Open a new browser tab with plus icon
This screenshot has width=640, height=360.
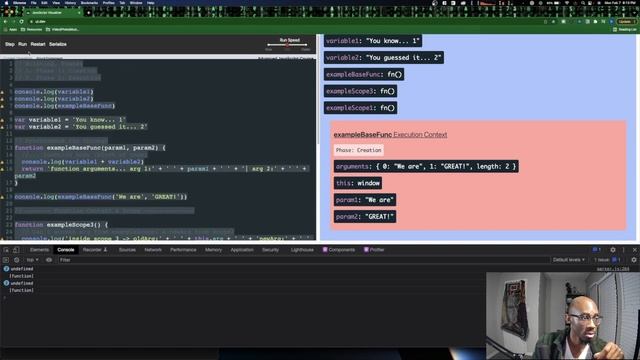89,13
